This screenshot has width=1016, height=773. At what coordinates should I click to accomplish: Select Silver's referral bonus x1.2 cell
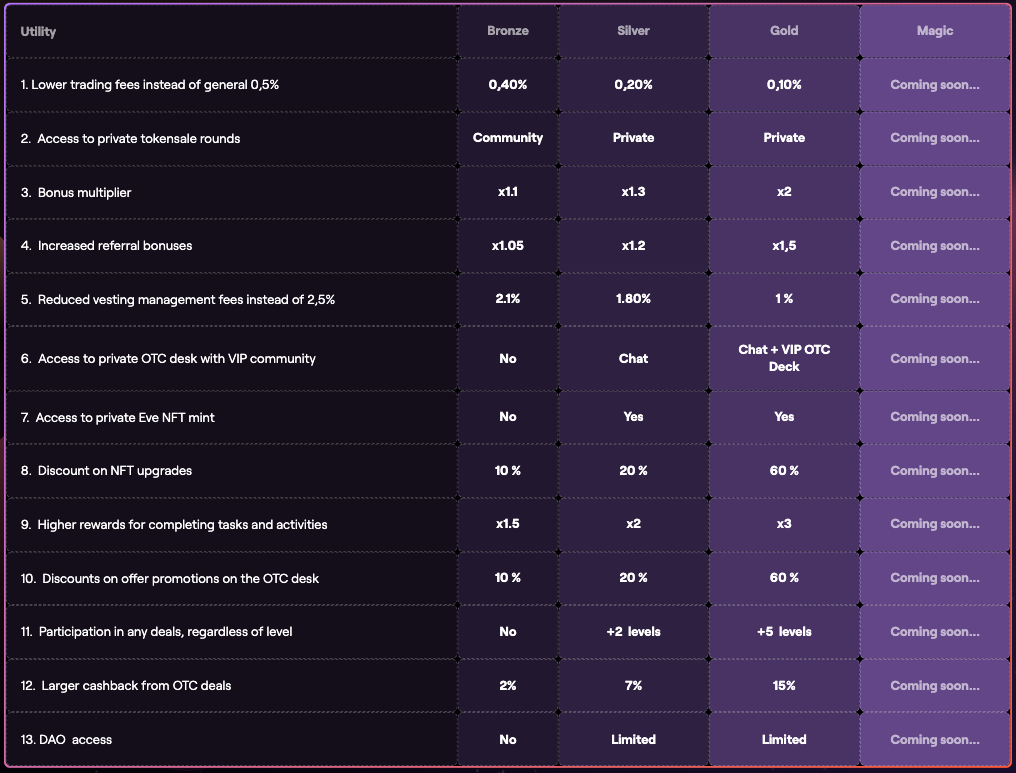point(633,246)
